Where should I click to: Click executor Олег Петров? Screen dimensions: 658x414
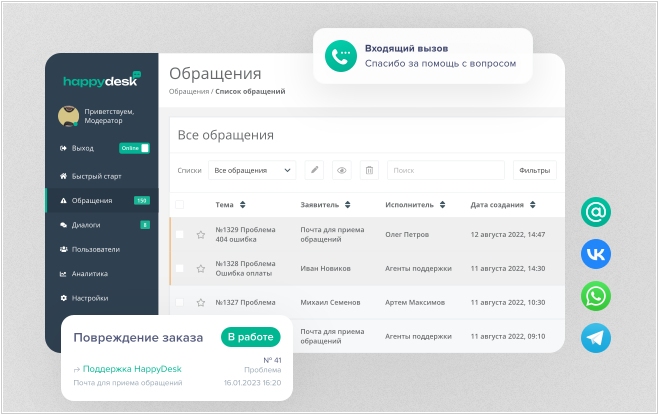click(407, 234)
